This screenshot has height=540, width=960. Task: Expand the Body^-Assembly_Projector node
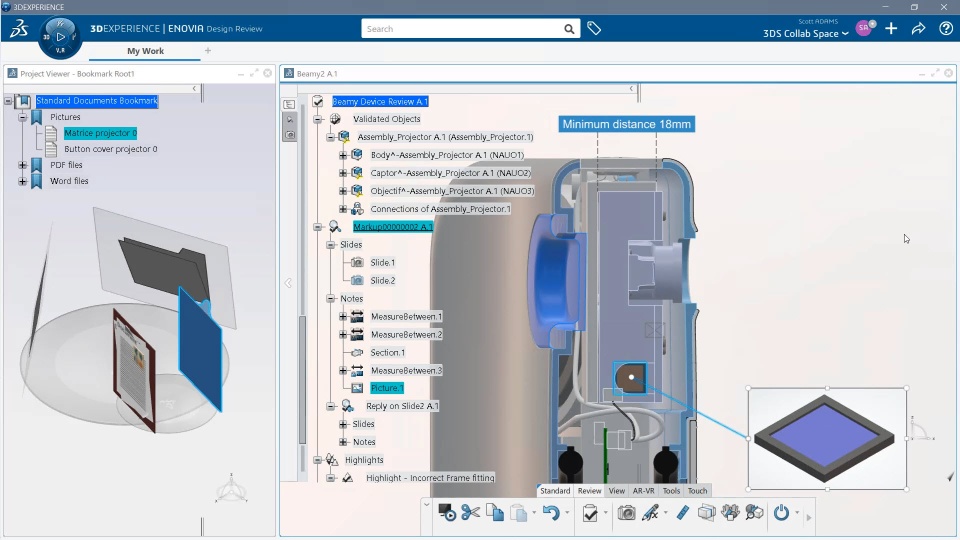(x=343, y=156)
